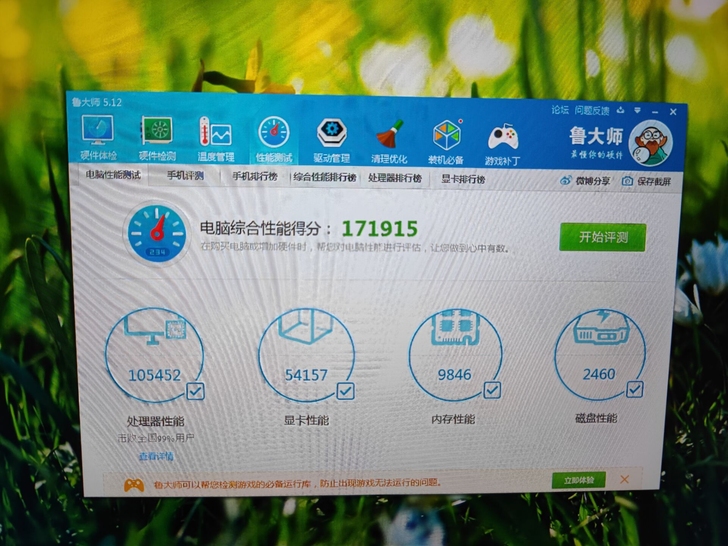Uncheck the 磁盘性能 checkbox
728x546 pixels.
coord(635,389)
